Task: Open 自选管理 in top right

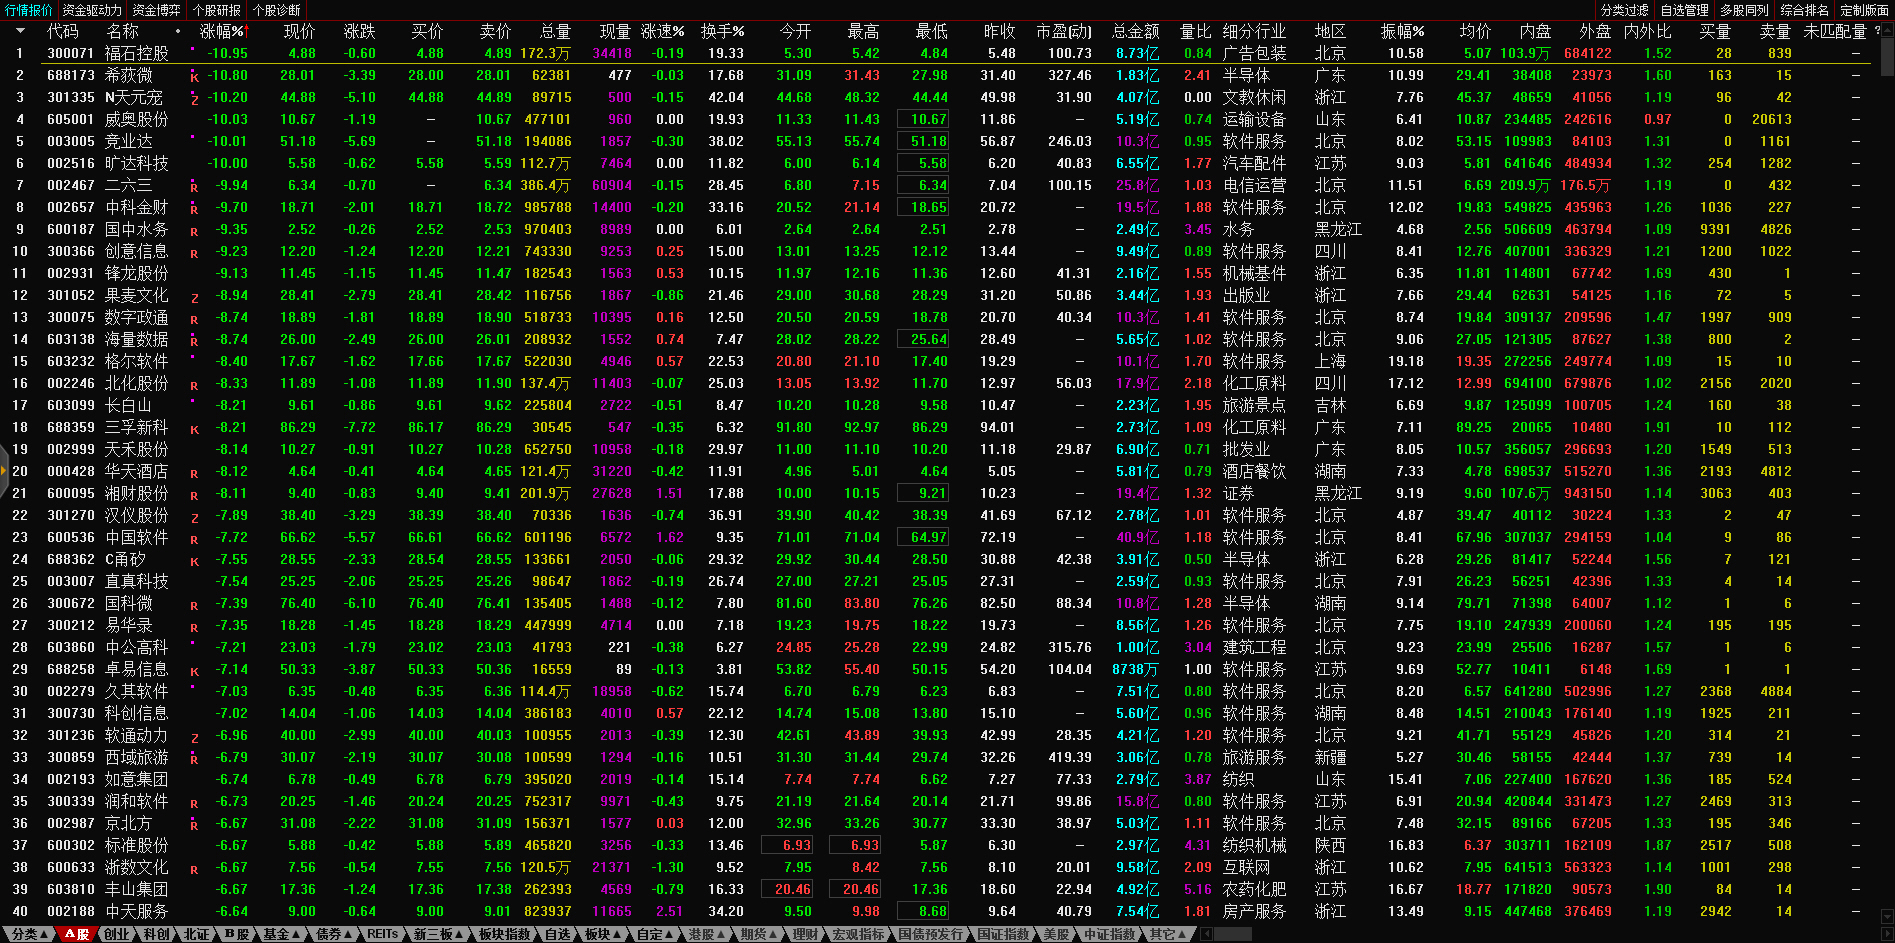Action: (x=1685, y=10)
